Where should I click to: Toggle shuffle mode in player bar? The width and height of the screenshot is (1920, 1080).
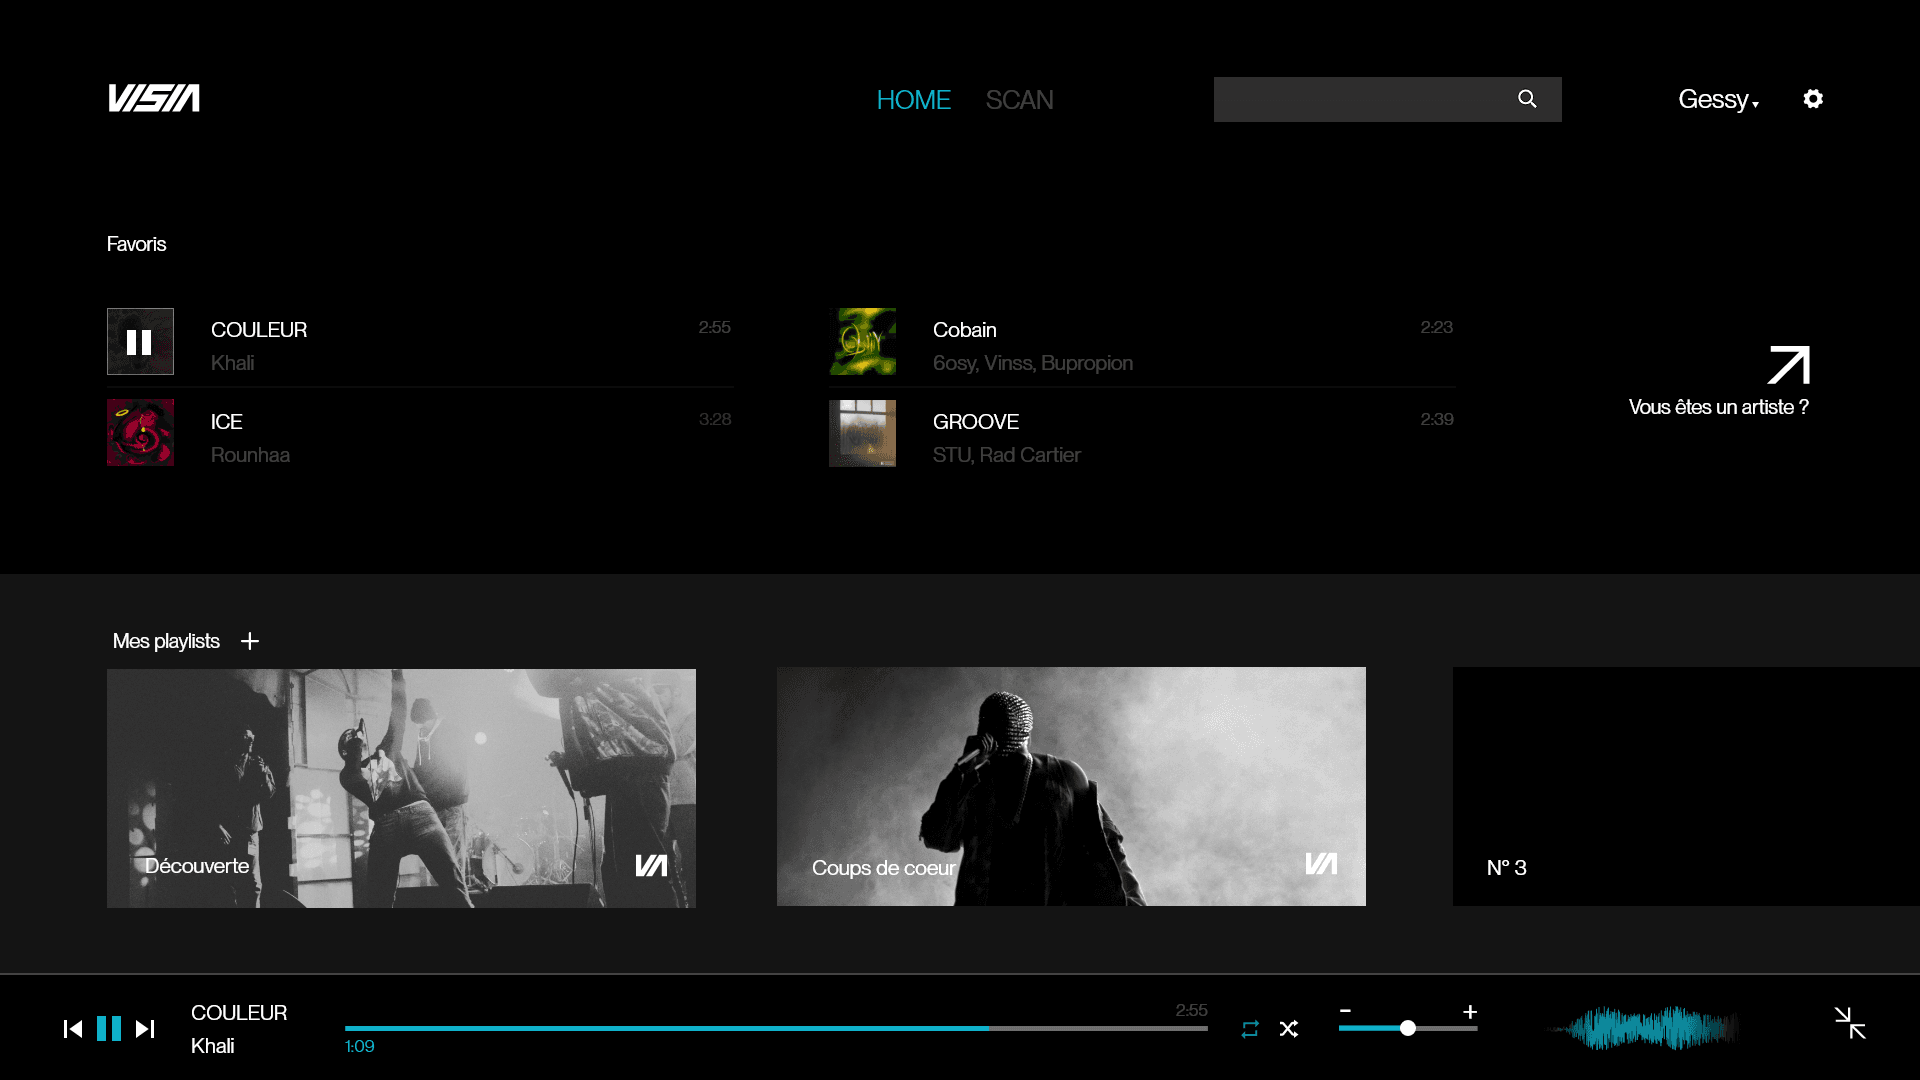coord(1289,1029)
